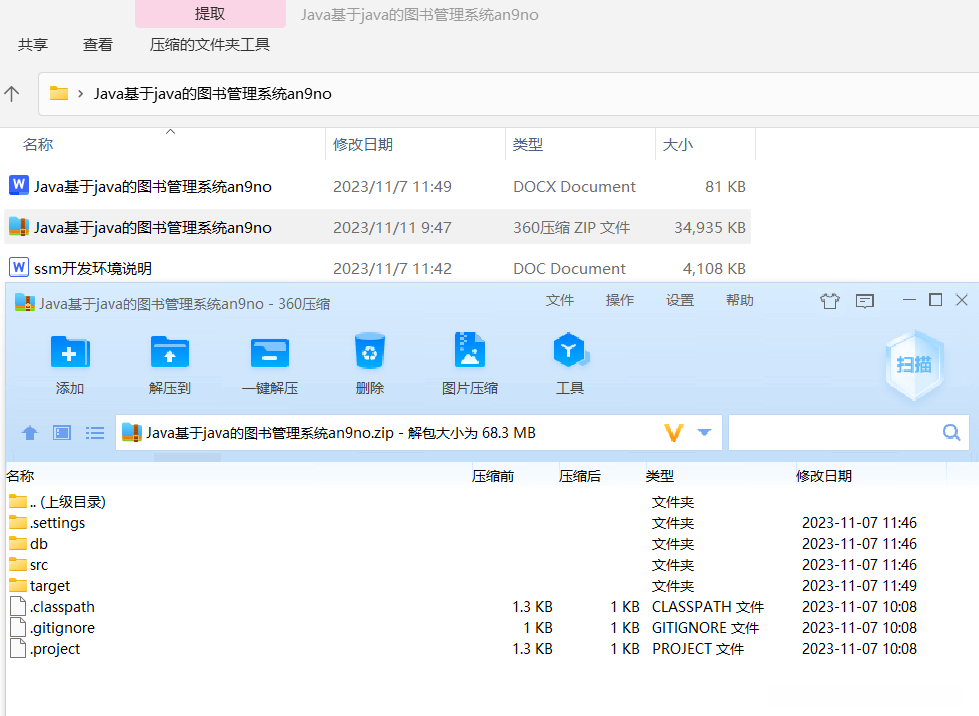Click the Explorer address bar path text

tap(212, 94)
